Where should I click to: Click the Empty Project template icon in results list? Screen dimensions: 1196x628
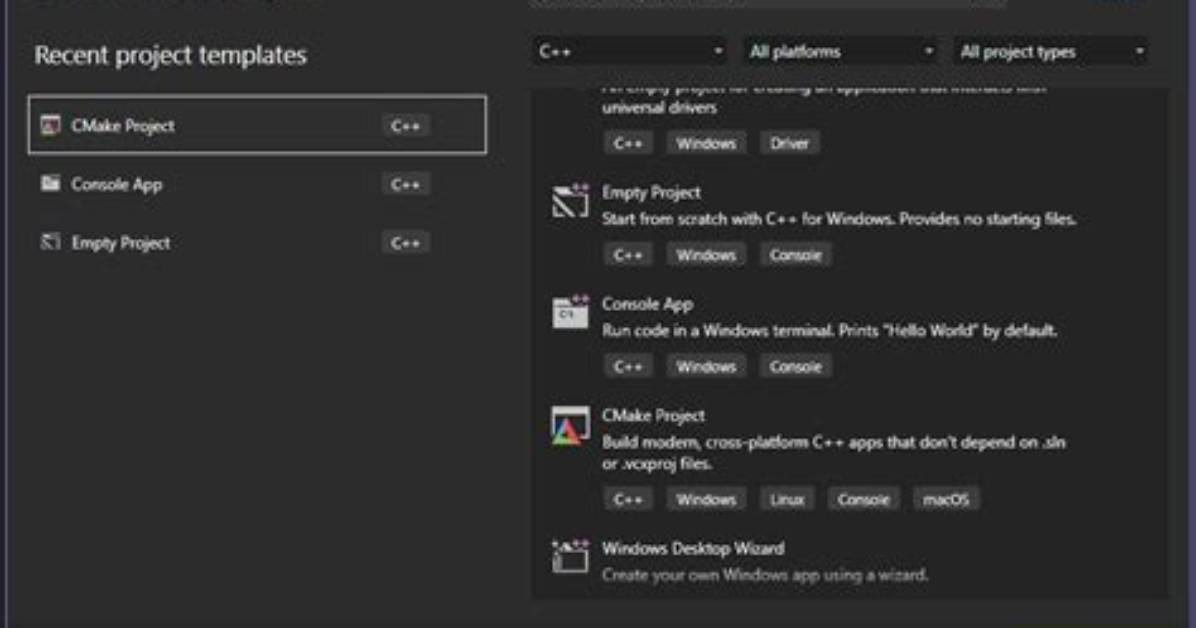571,201
